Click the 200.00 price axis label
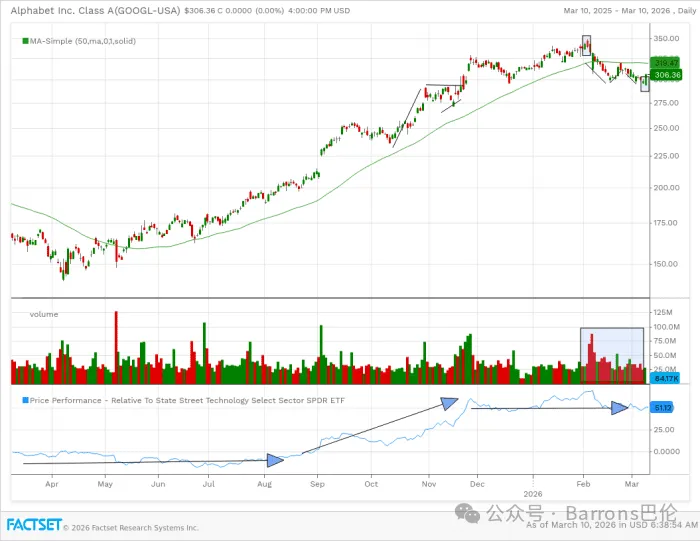This screenshot has height=541, width=700. 667,187
